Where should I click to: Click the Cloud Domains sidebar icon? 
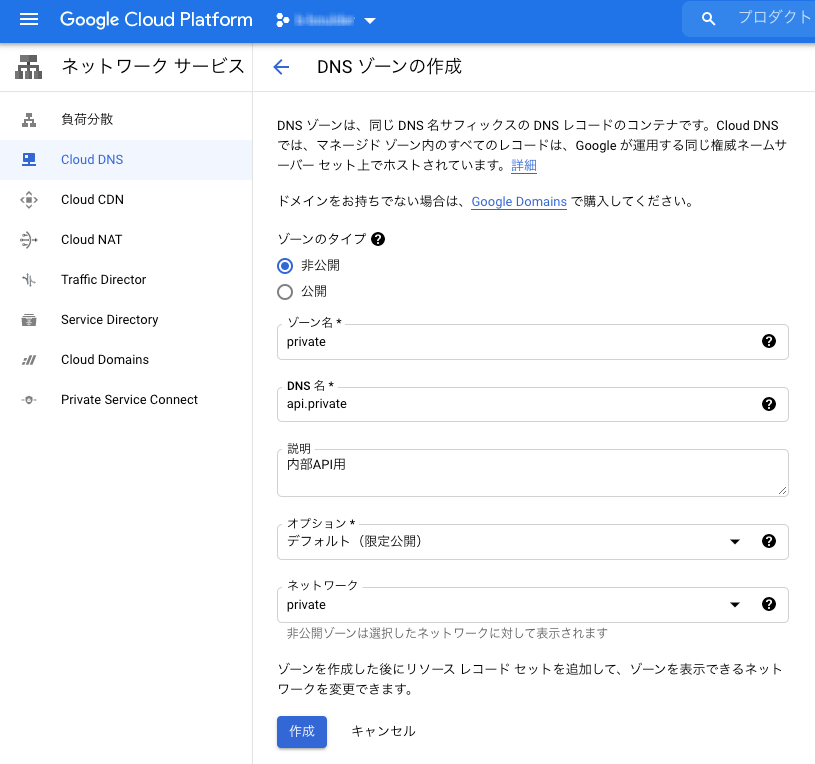coord(29,360)
